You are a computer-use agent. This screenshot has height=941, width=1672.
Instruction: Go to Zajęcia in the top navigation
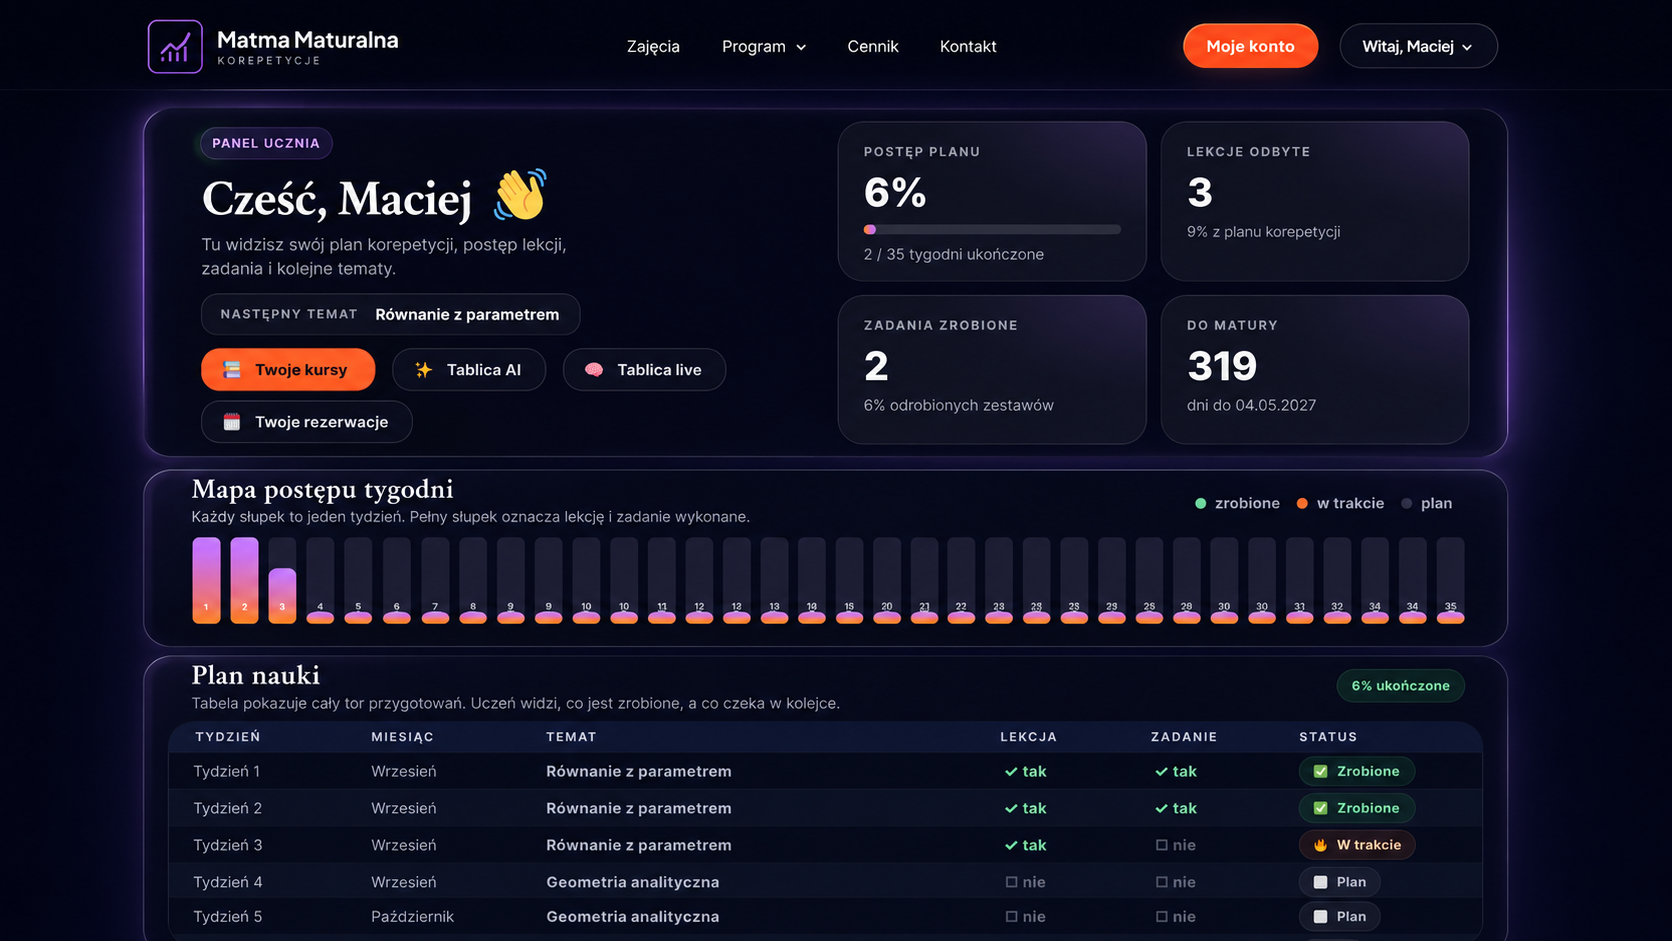point(653,47)
